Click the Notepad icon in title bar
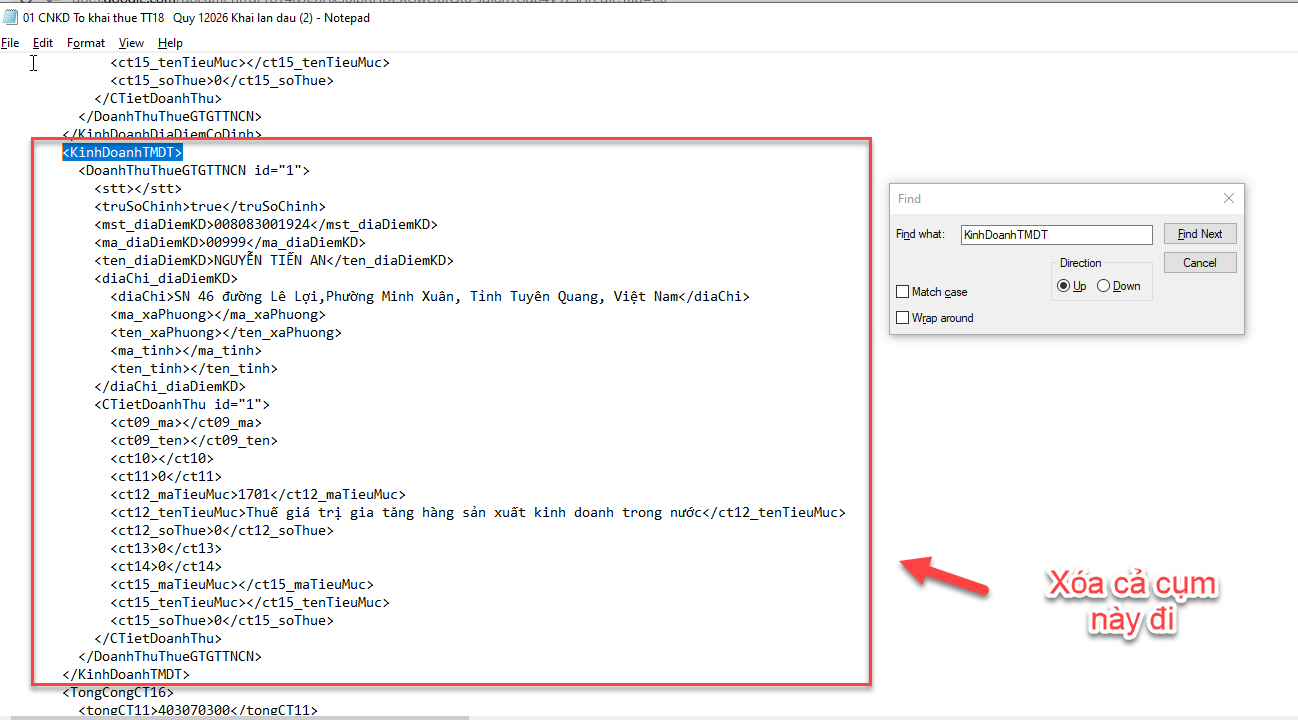The image size is (1298, 720). pyautogui.click(x=10, y=18)
